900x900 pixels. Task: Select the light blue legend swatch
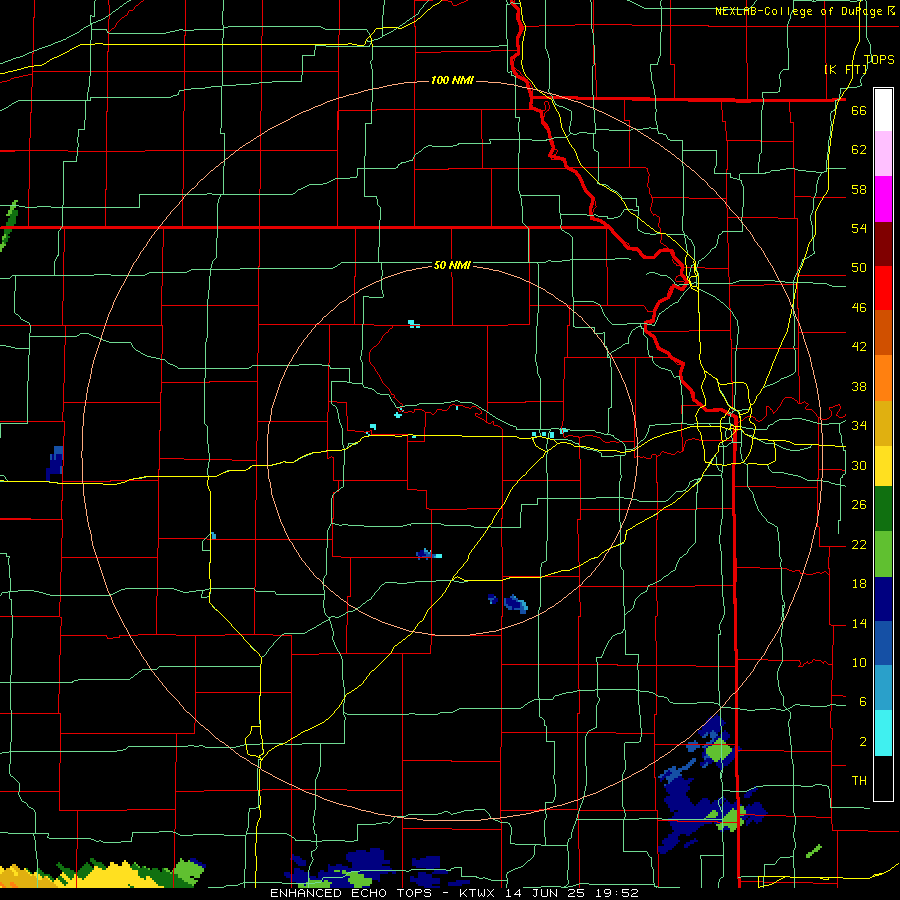click(883, 688)
